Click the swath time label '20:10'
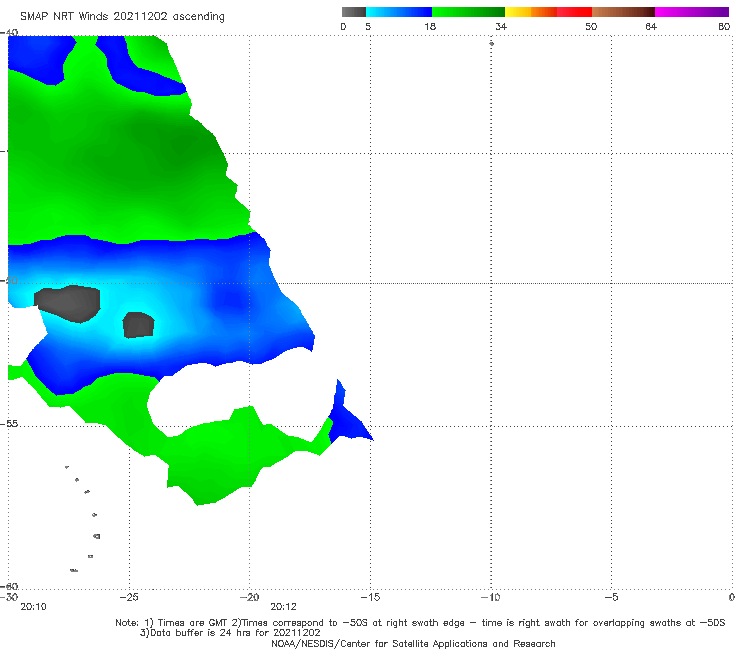 [34, 607]
